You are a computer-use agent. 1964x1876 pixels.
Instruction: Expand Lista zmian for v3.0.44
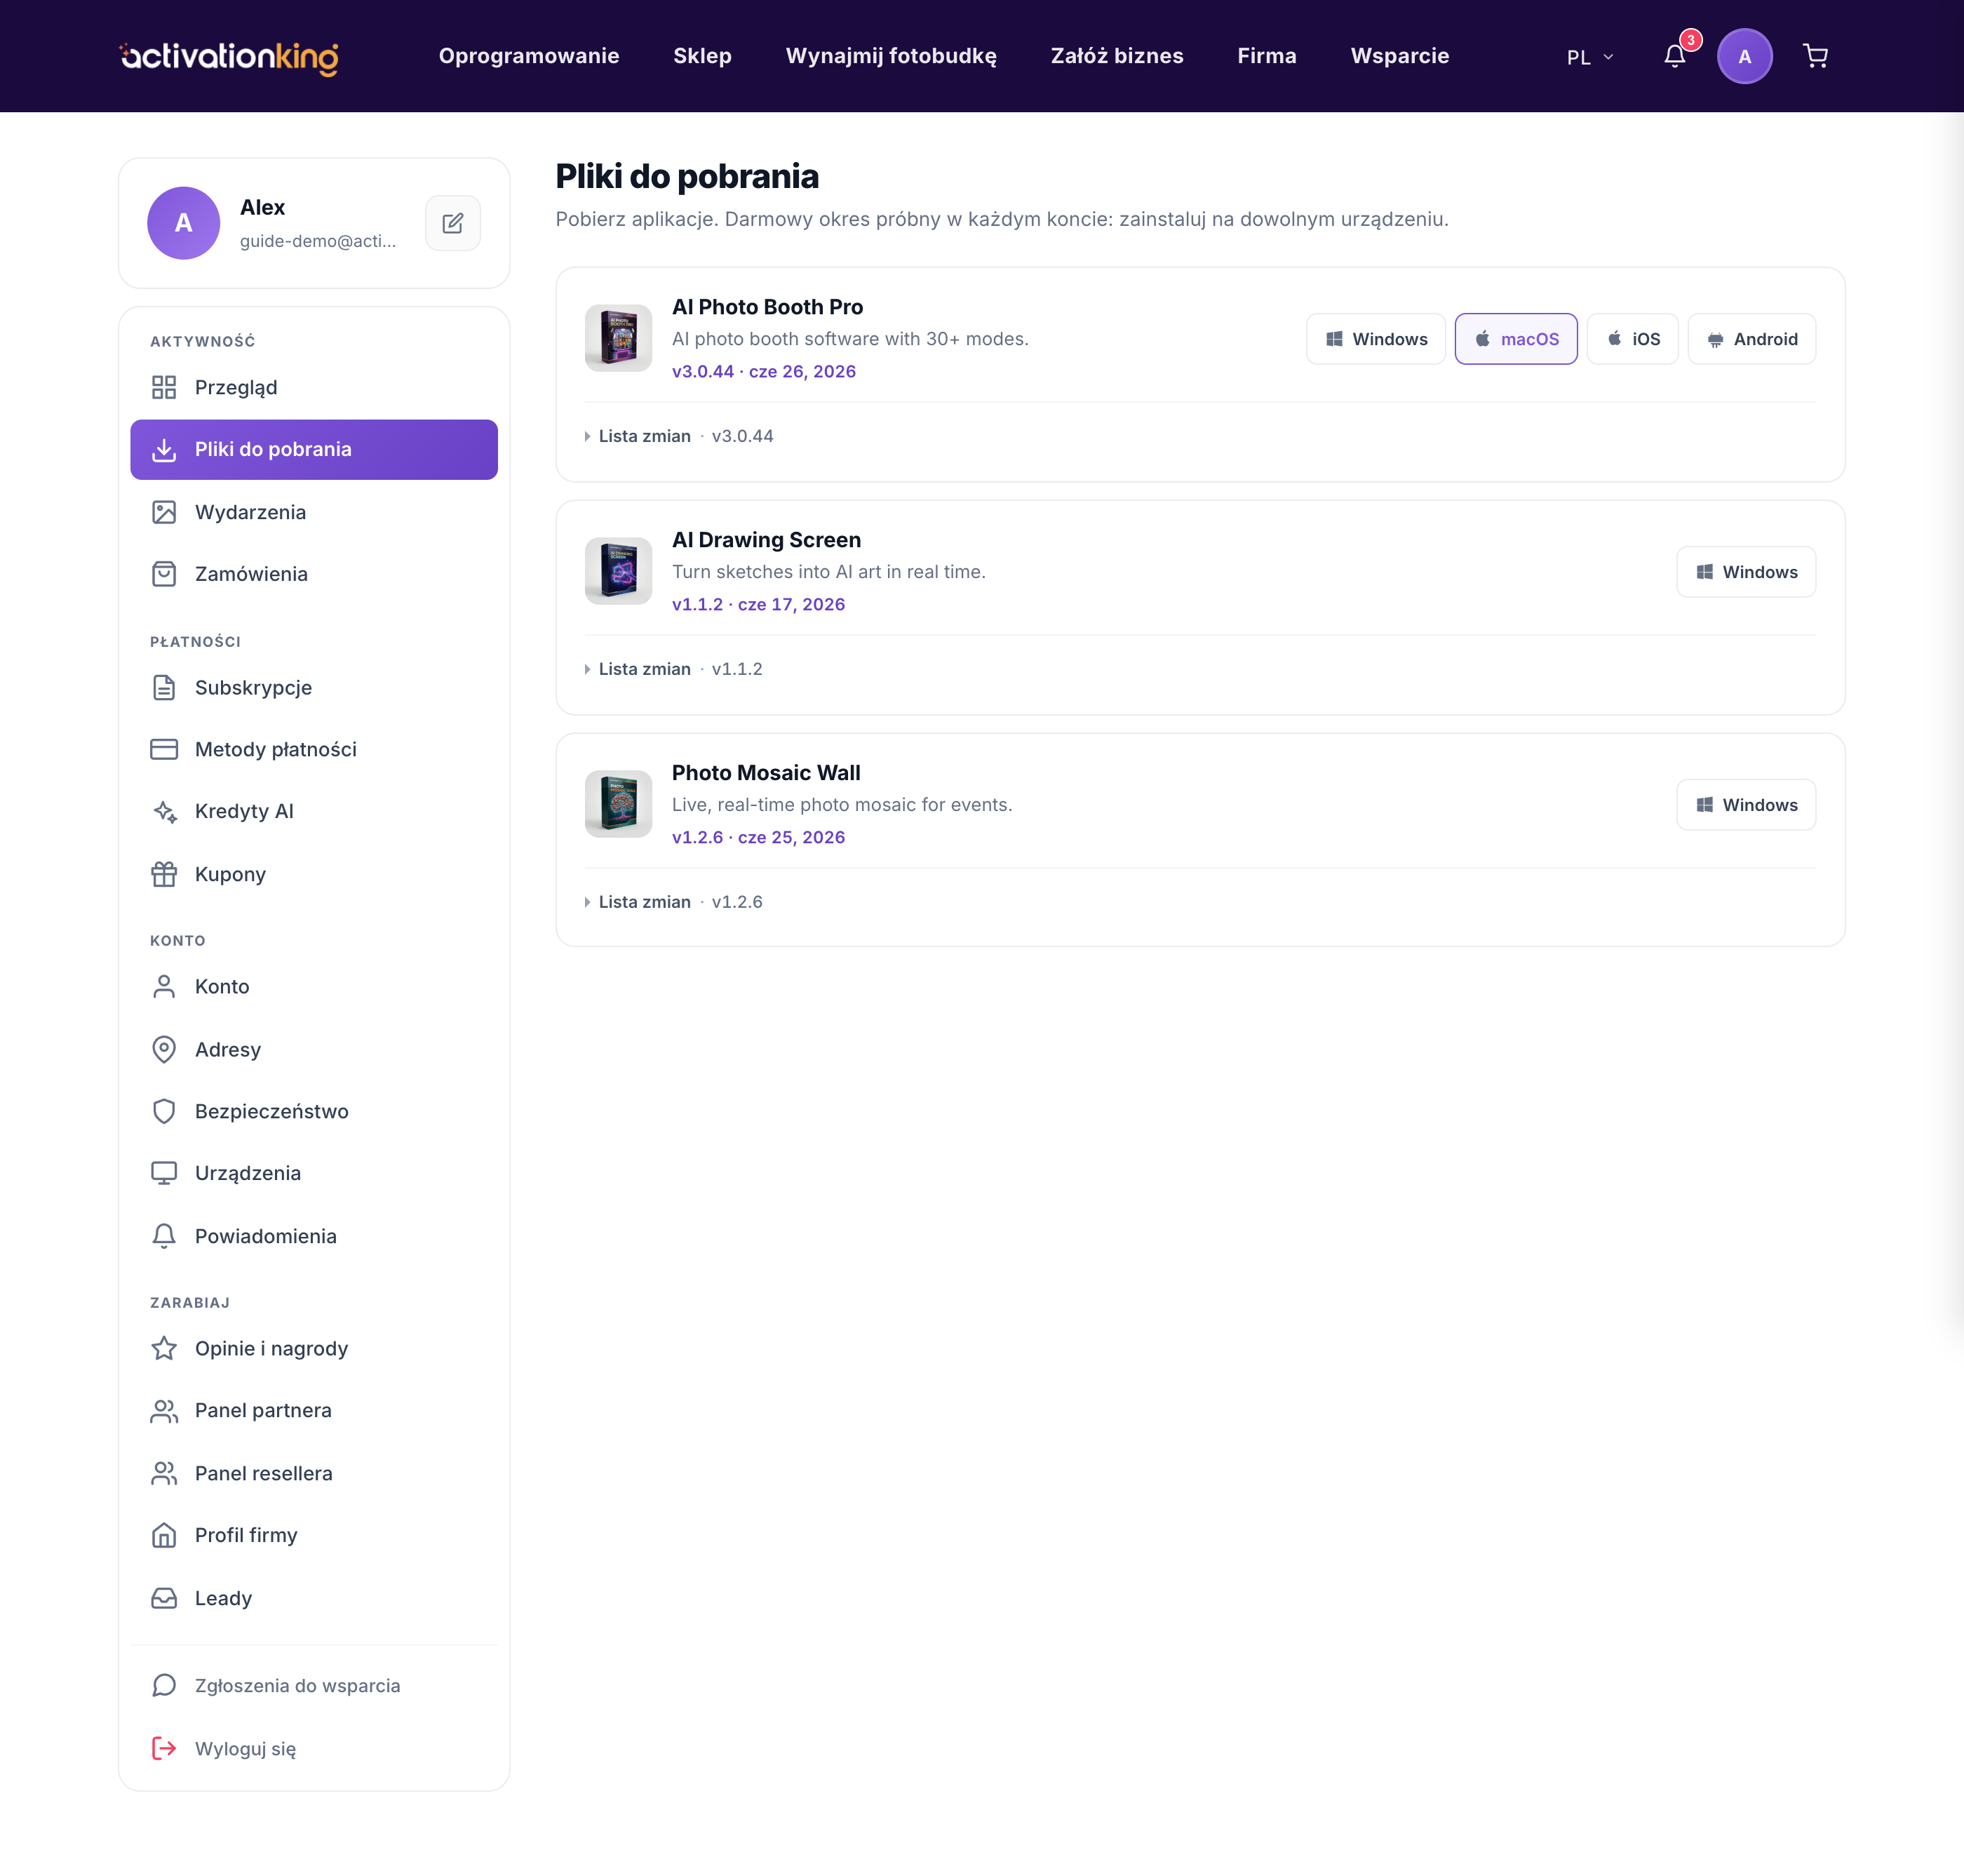(679, 436)
